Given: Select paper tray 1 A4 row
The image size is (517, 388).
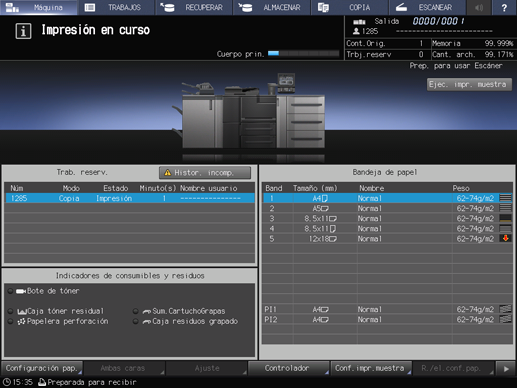Looking at the screenshot, I should pos(388,198).
